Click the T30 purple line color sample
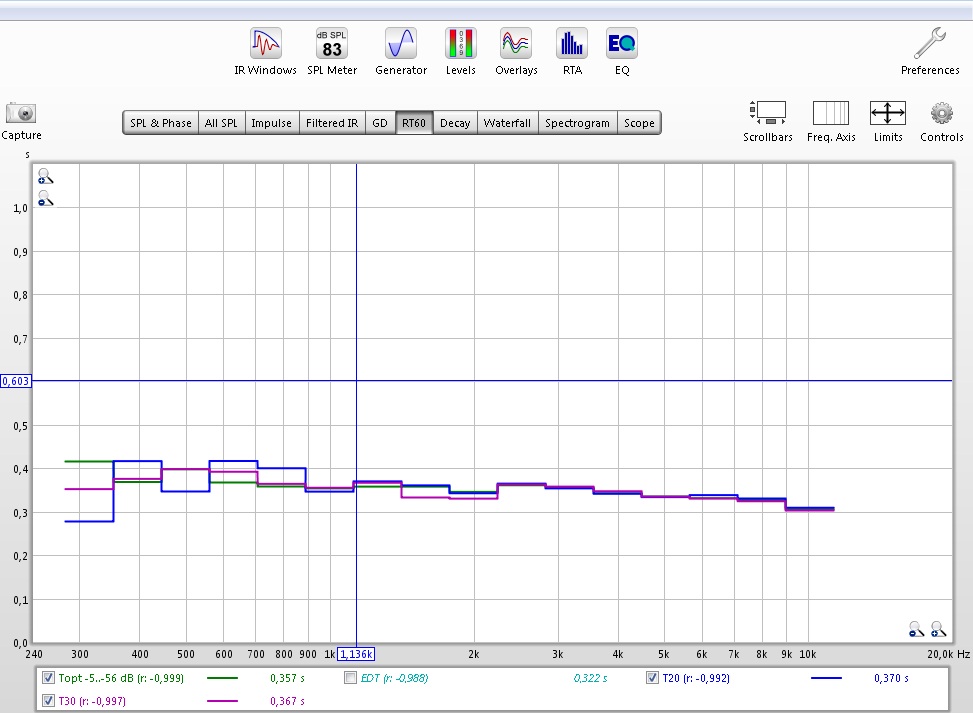This screenshot has width=973, height=713. [222, 701]
